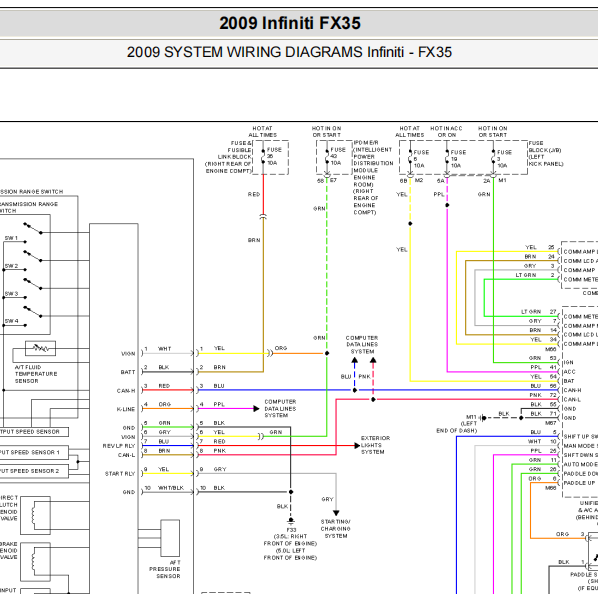Image resolution: width=598 pixels, height=594 pixels.
Task: Select the "IPDM E/R" module description text
Action: click(373, 177)
